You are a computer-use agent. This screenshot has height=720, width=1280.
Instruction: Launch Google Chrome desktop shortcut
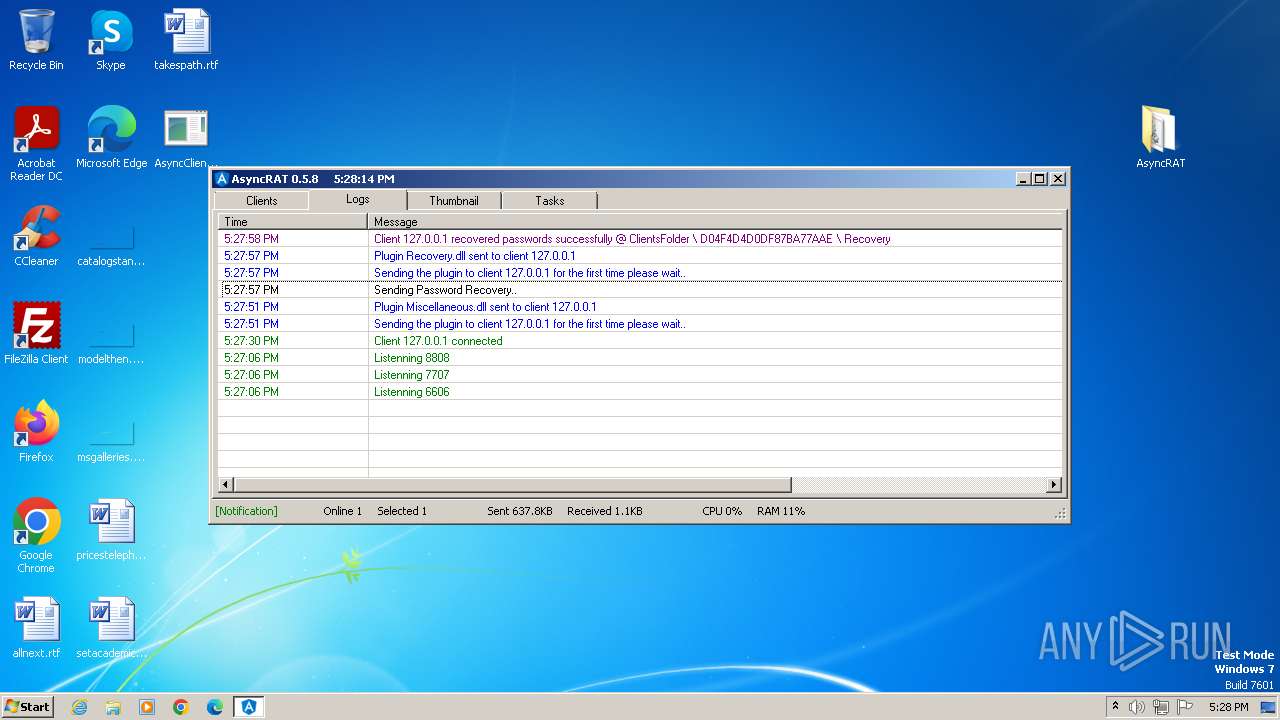(36, 536)
